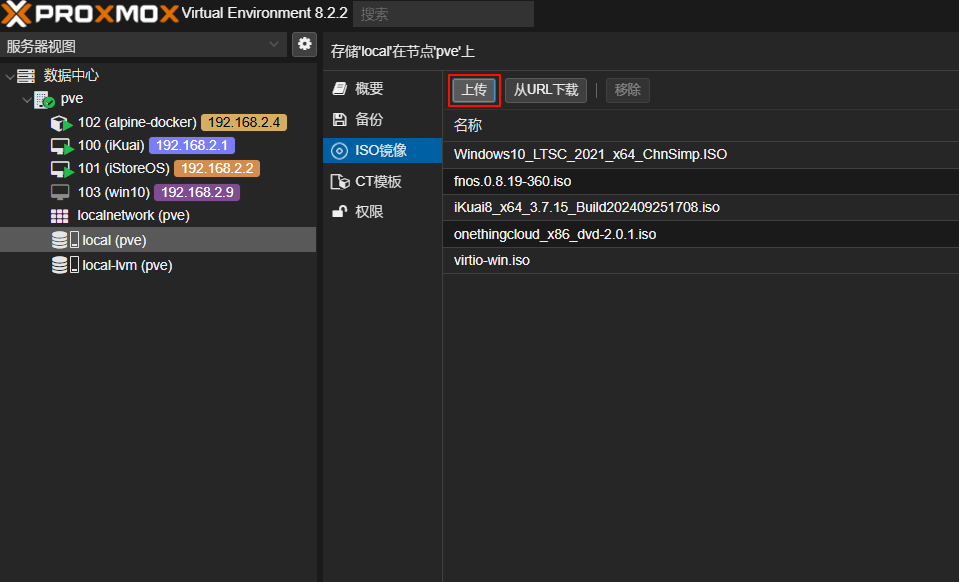The height and width of the screenshot is (582, 959).
Task: Select the virtio-win.iso file row
Action: pos(491,260)
